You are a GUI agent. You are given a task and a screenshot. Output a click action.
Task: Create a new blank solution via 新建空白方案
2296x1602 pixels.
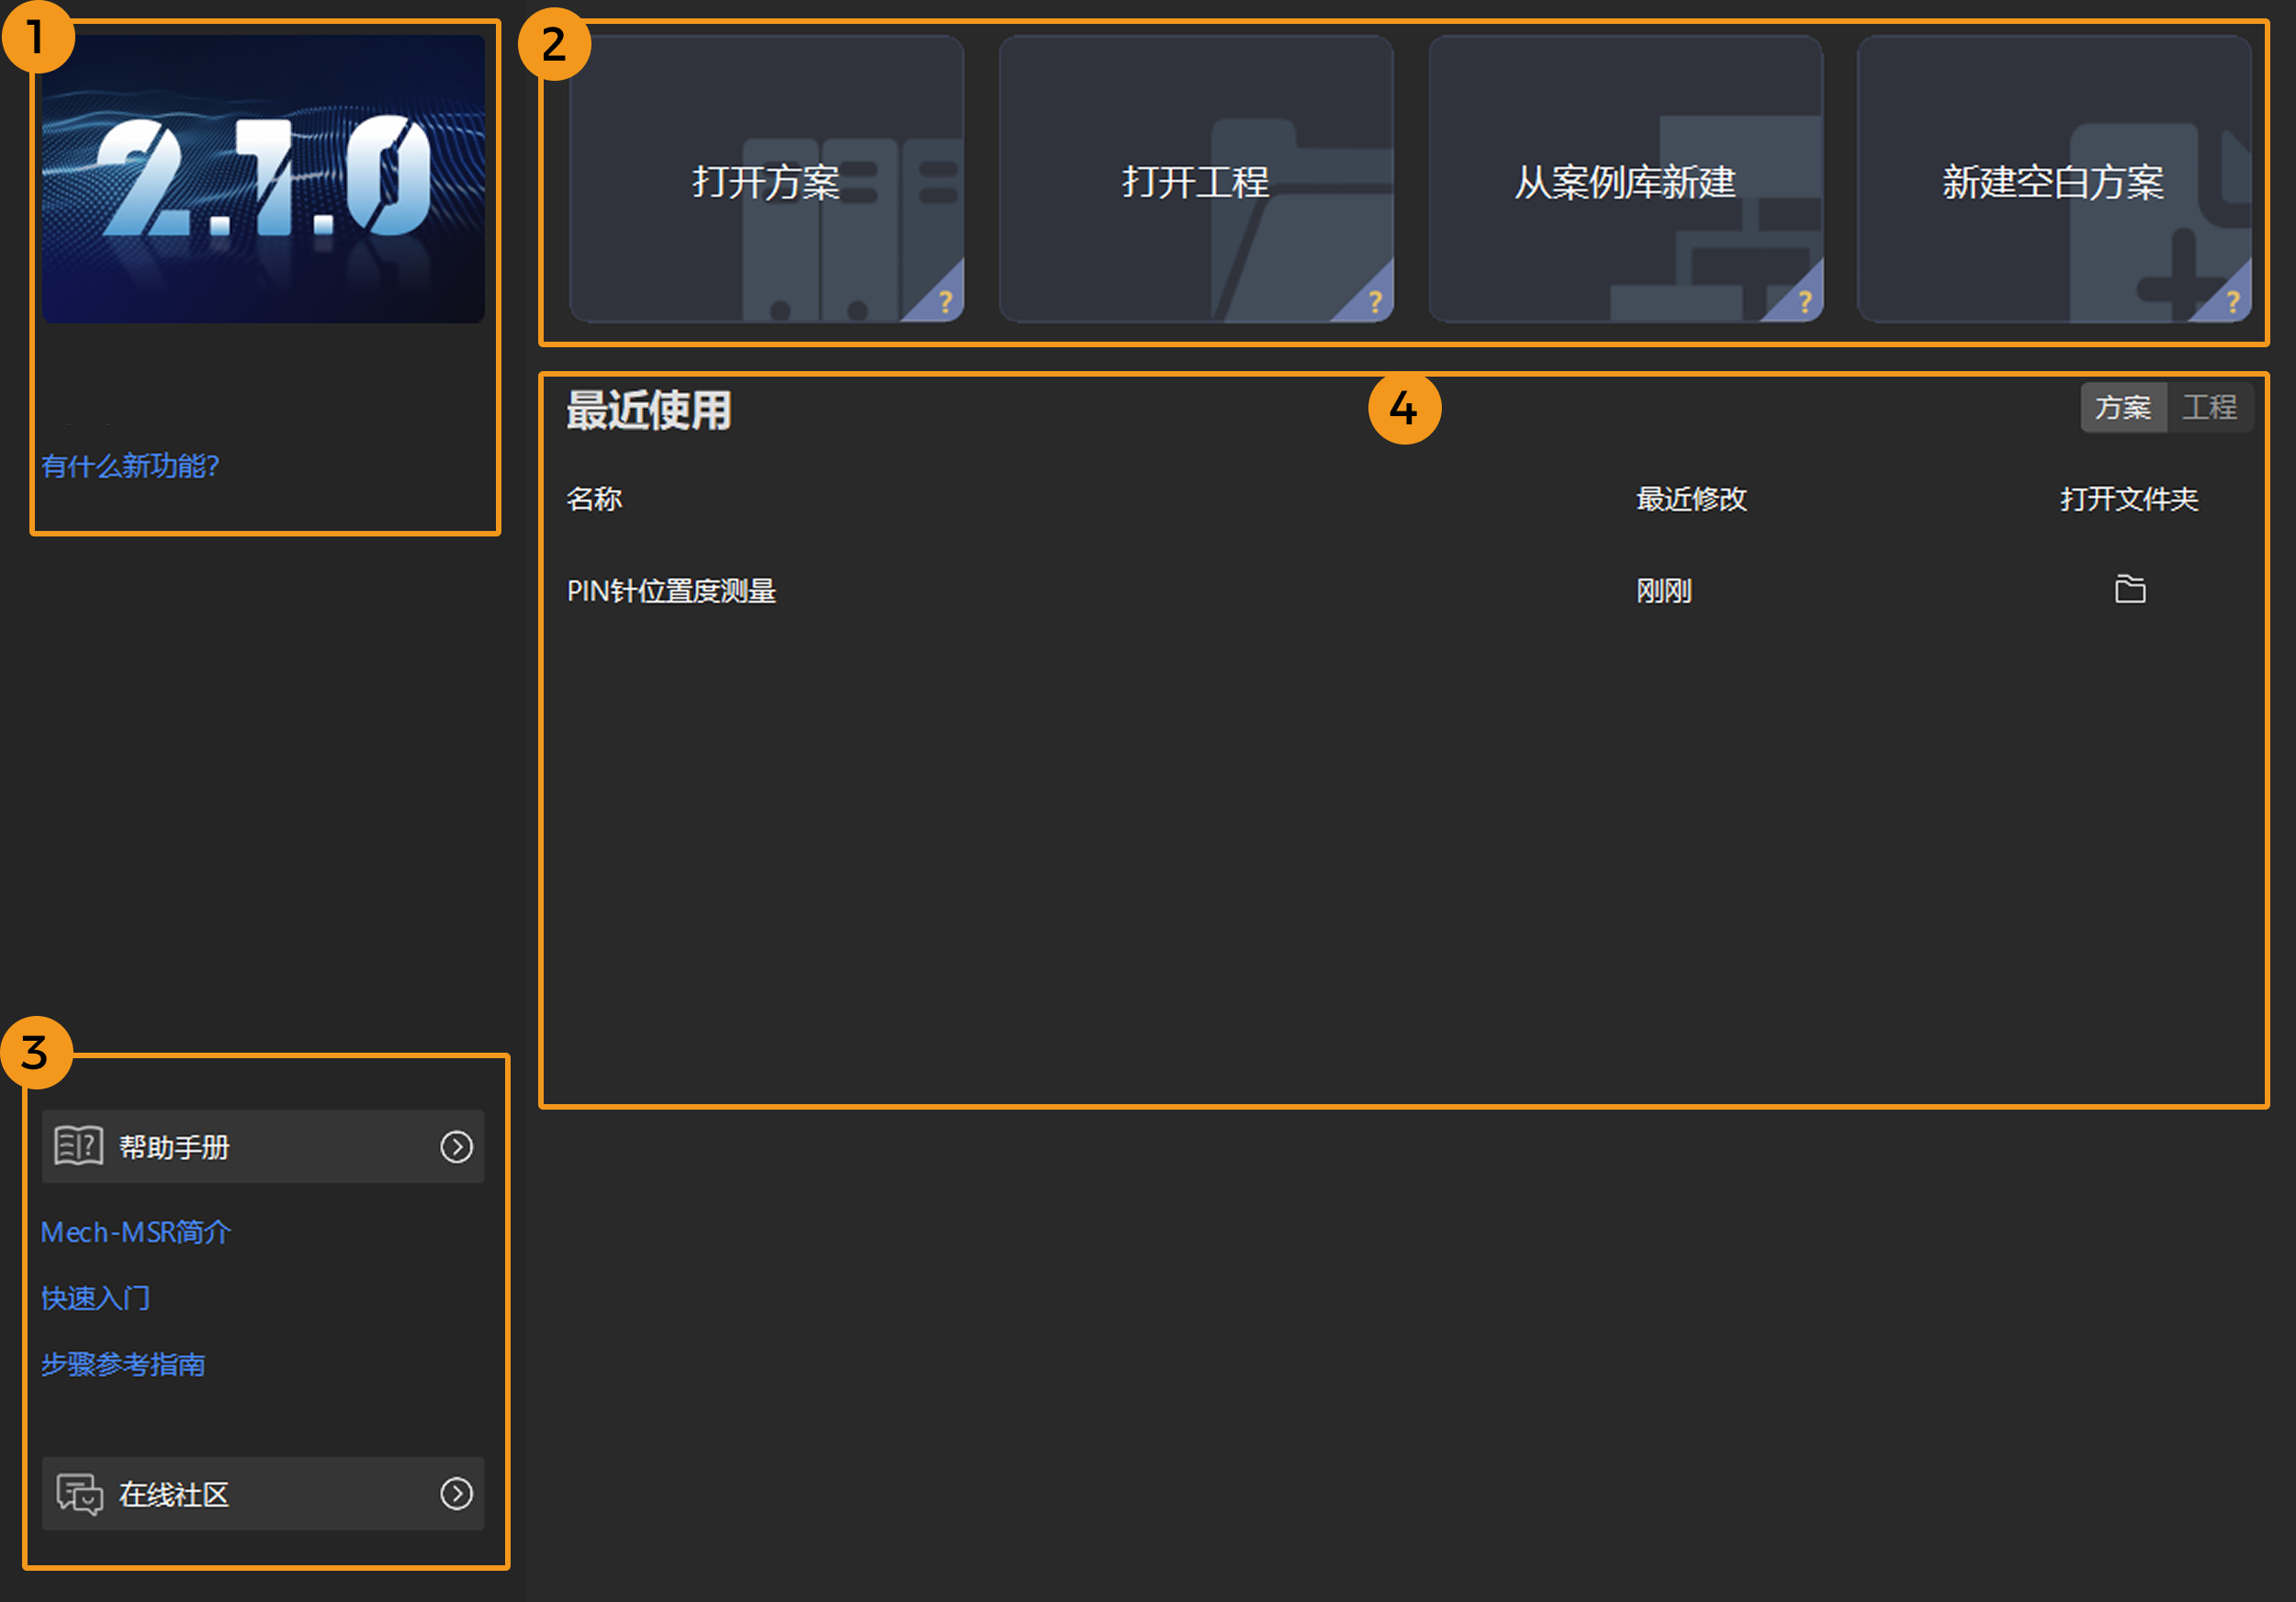coord(2054,179)
